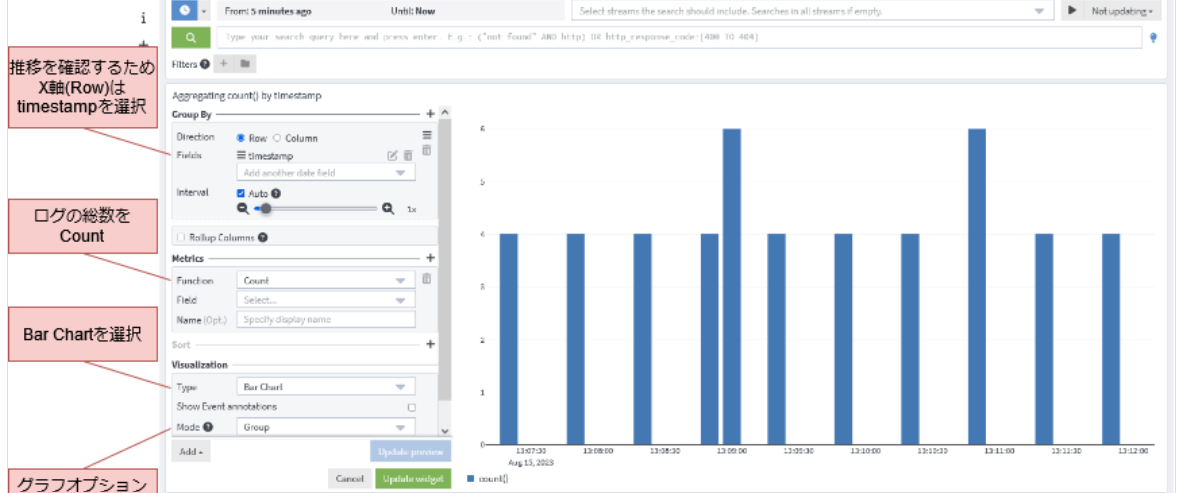Screen dimensions: 1177x493
Task: Expand the visualization Type dropdown
Action: point(325,386)
